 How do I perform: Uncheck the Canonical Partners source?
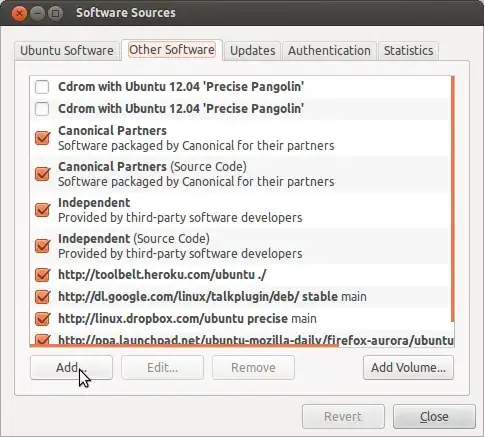coord(42,138)
